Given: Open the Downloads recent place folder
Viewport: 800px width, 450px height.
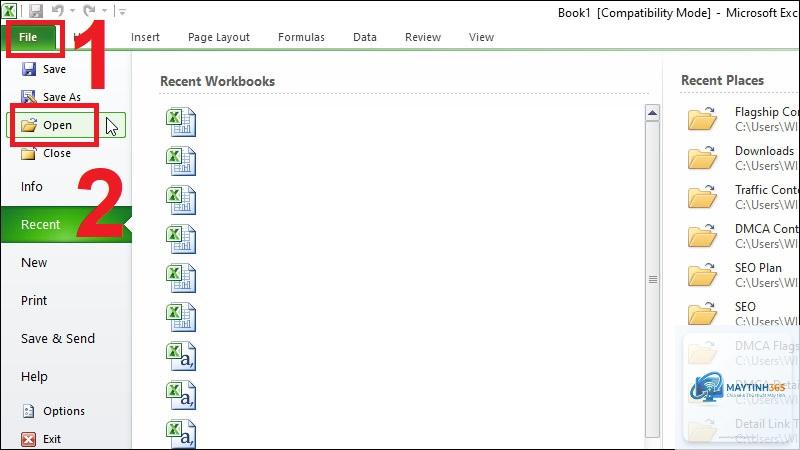Looking at the screenshot, I should (702, 158).
